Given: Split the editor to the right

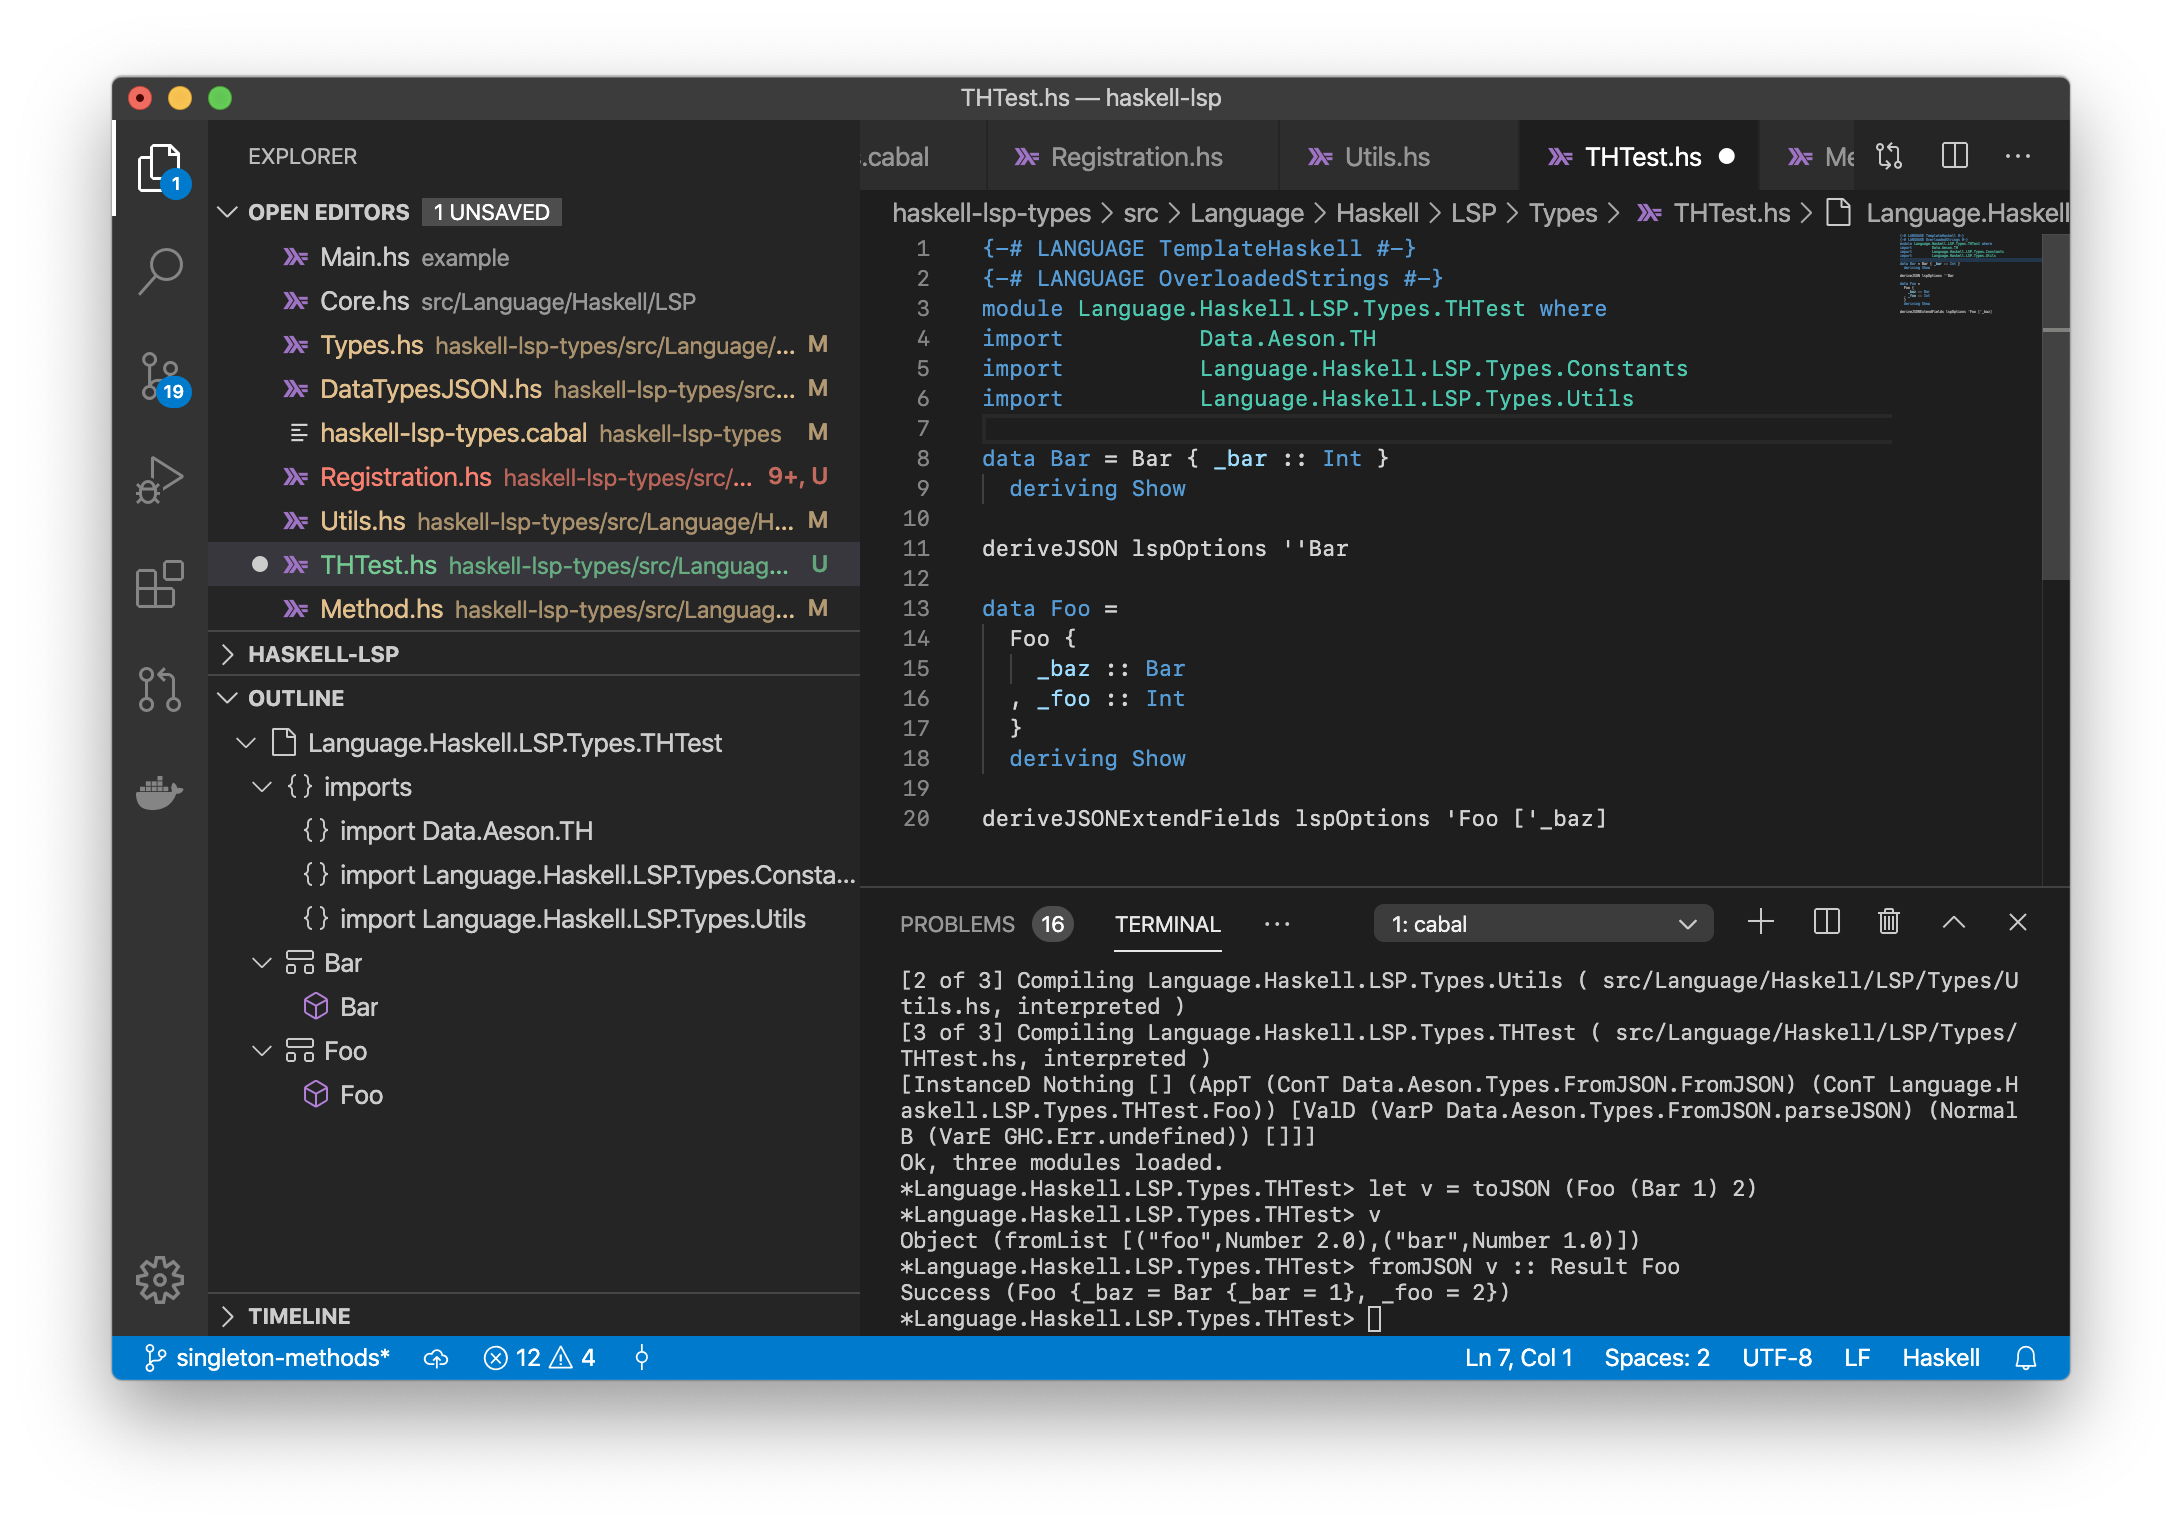Looking at the screenshot, I should (x=1954, y=156).
